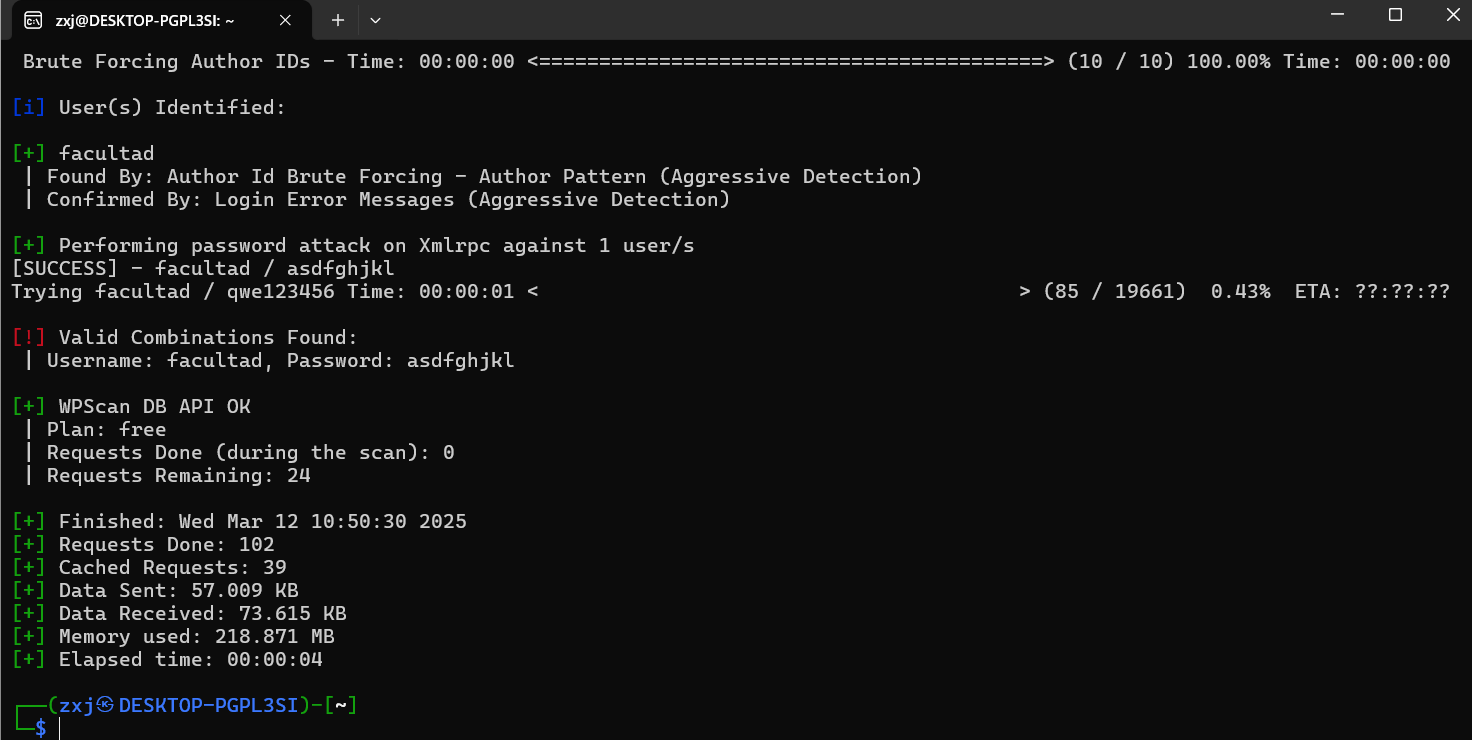Screen dimensions: 1472x740
Task: Click the Elapsed time 00:00:04 line
Action: tap(190, 660)
